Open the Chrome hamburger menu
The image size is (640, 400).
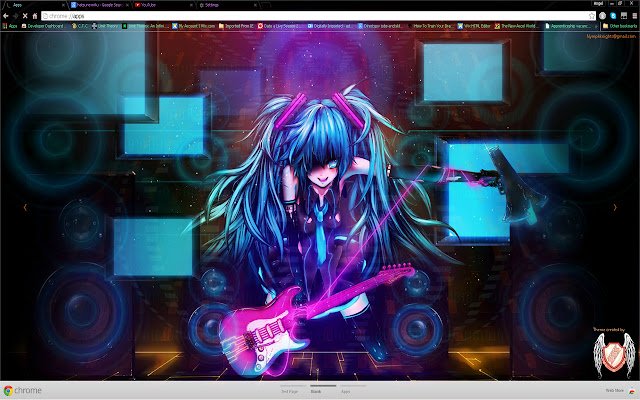point(634,16)
